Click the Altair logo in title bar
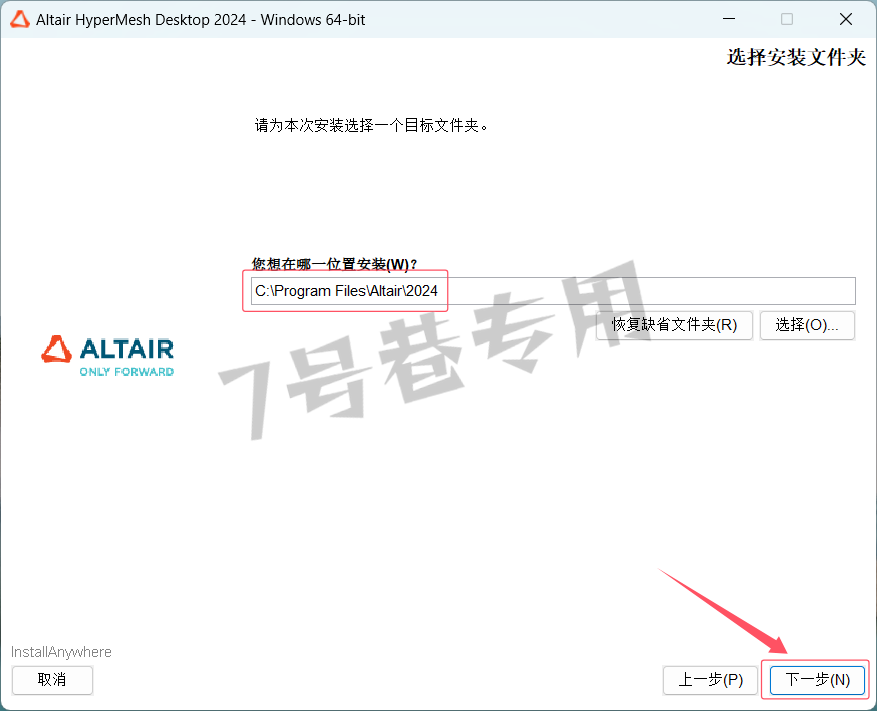Viewport: 877px width, 711px height. point(20,20)
